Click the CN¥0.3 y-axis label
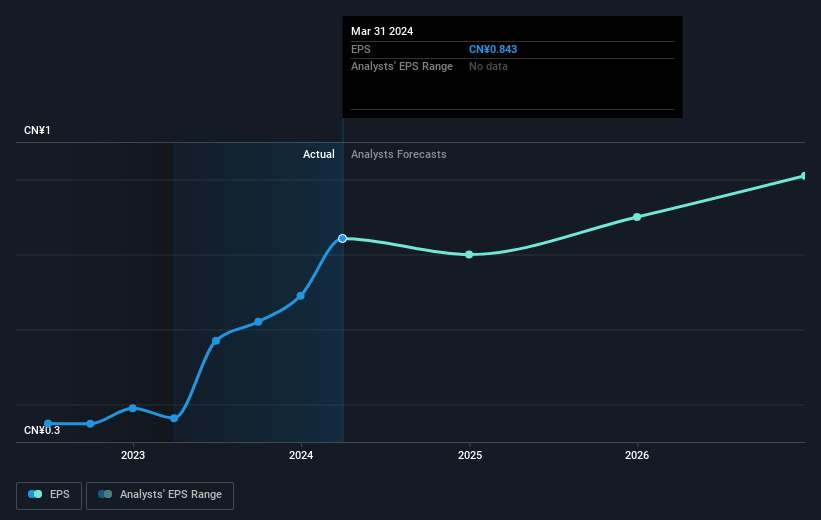 pyautogui.click(x=42, y=430)
